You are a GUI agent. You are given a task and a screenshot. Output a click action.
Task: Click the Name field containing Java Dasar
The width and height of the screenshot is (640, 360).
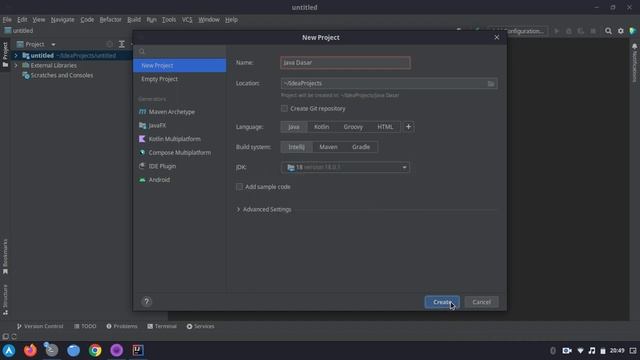coord(345,62)
